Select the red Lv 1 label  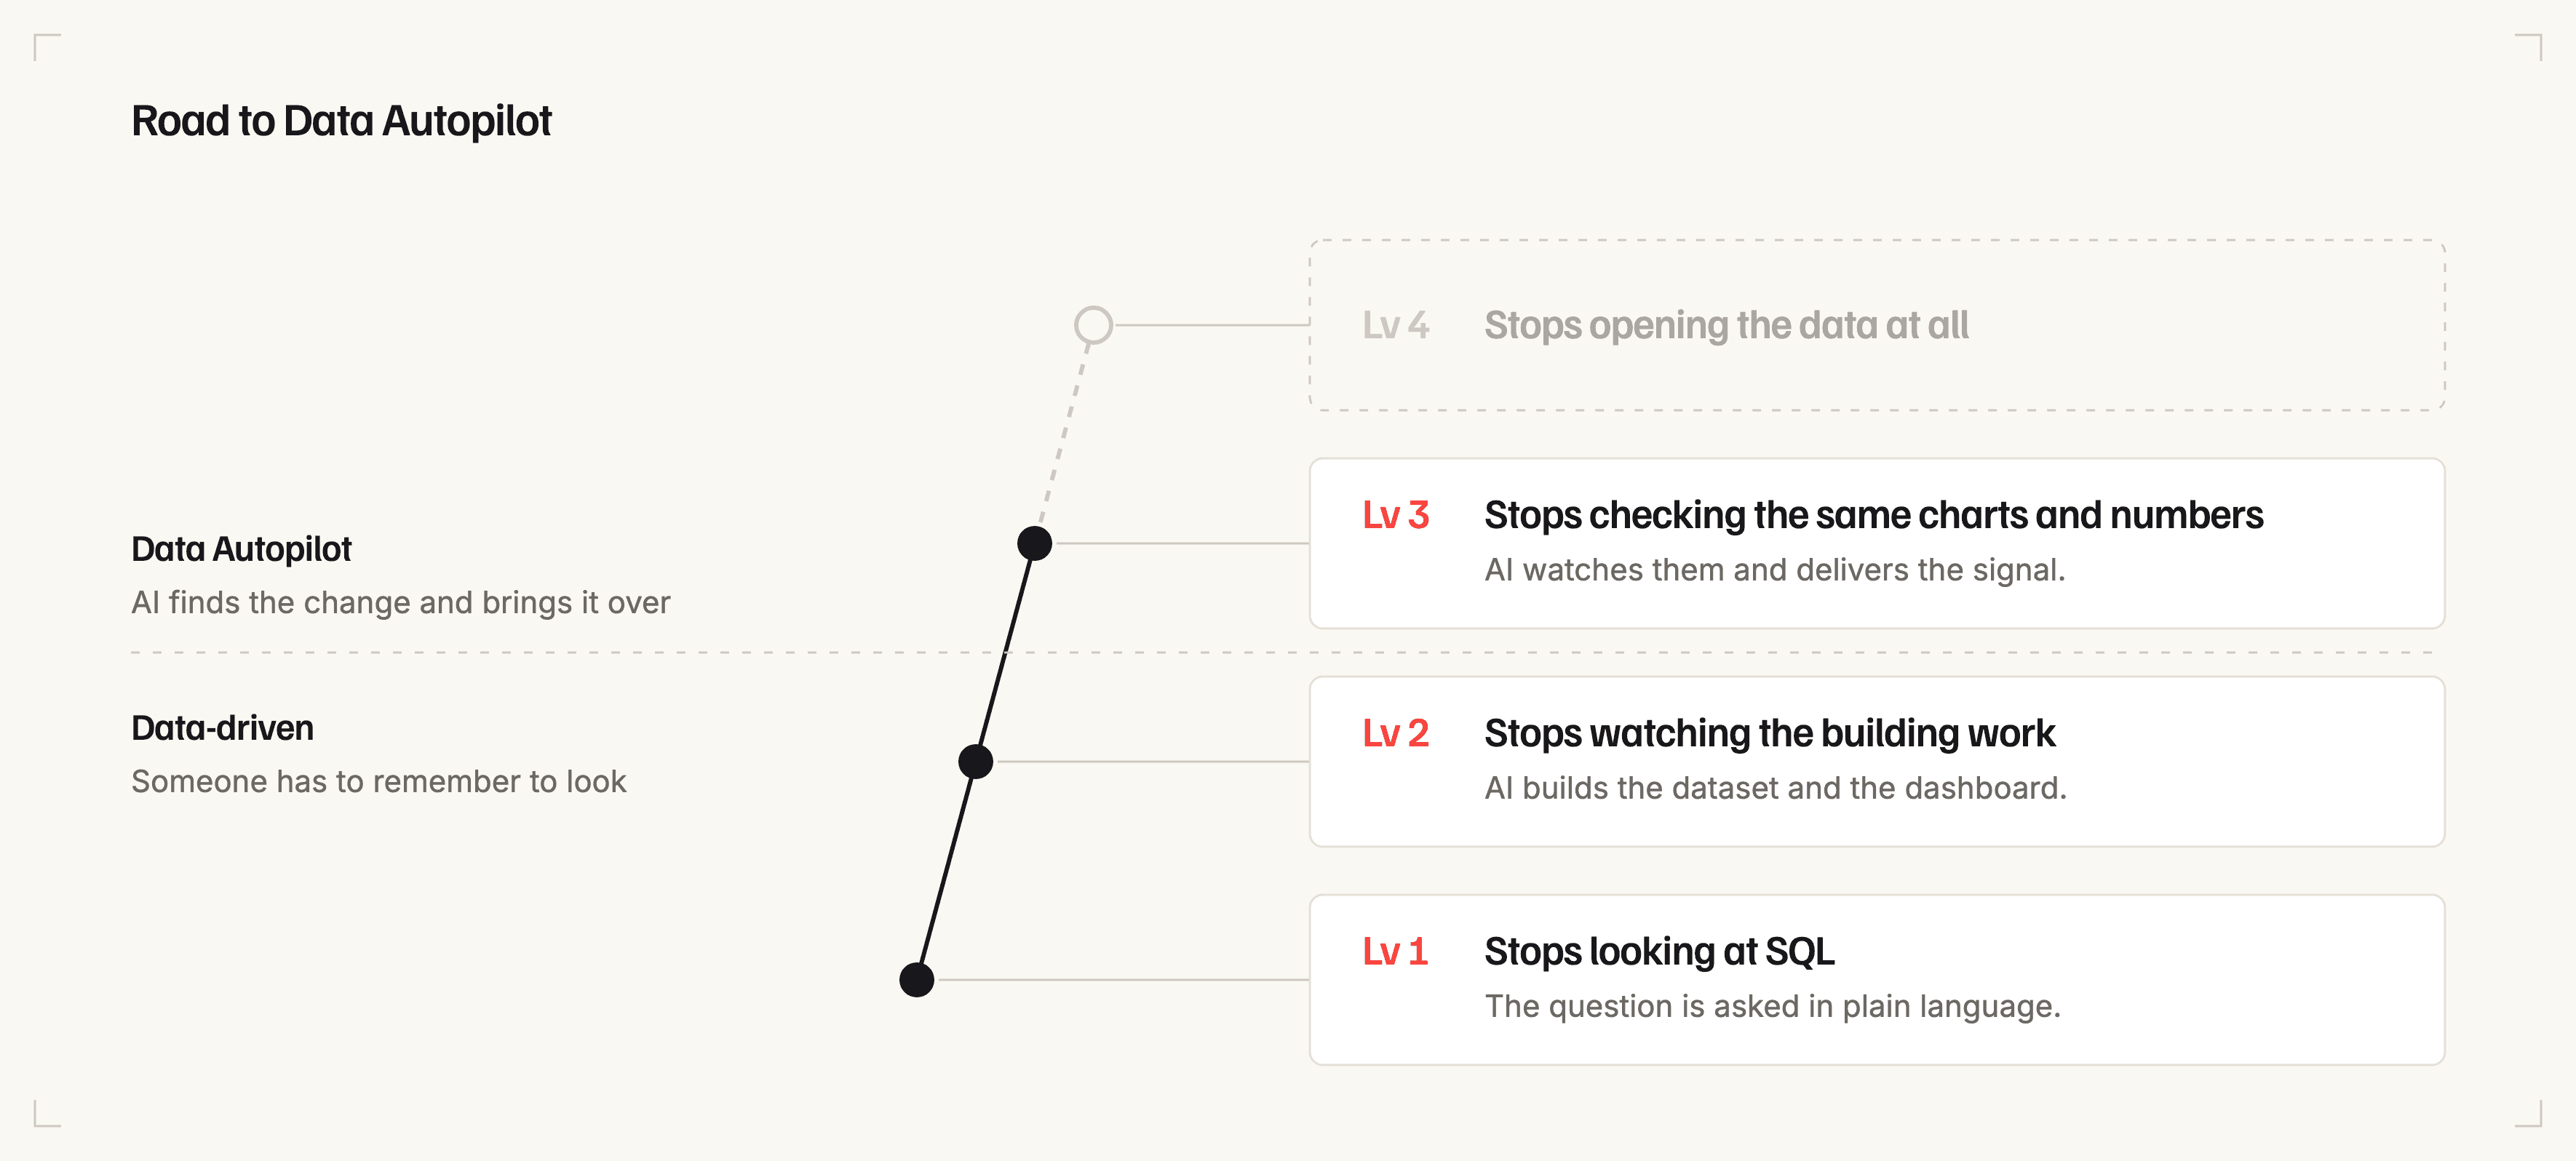1395,951
